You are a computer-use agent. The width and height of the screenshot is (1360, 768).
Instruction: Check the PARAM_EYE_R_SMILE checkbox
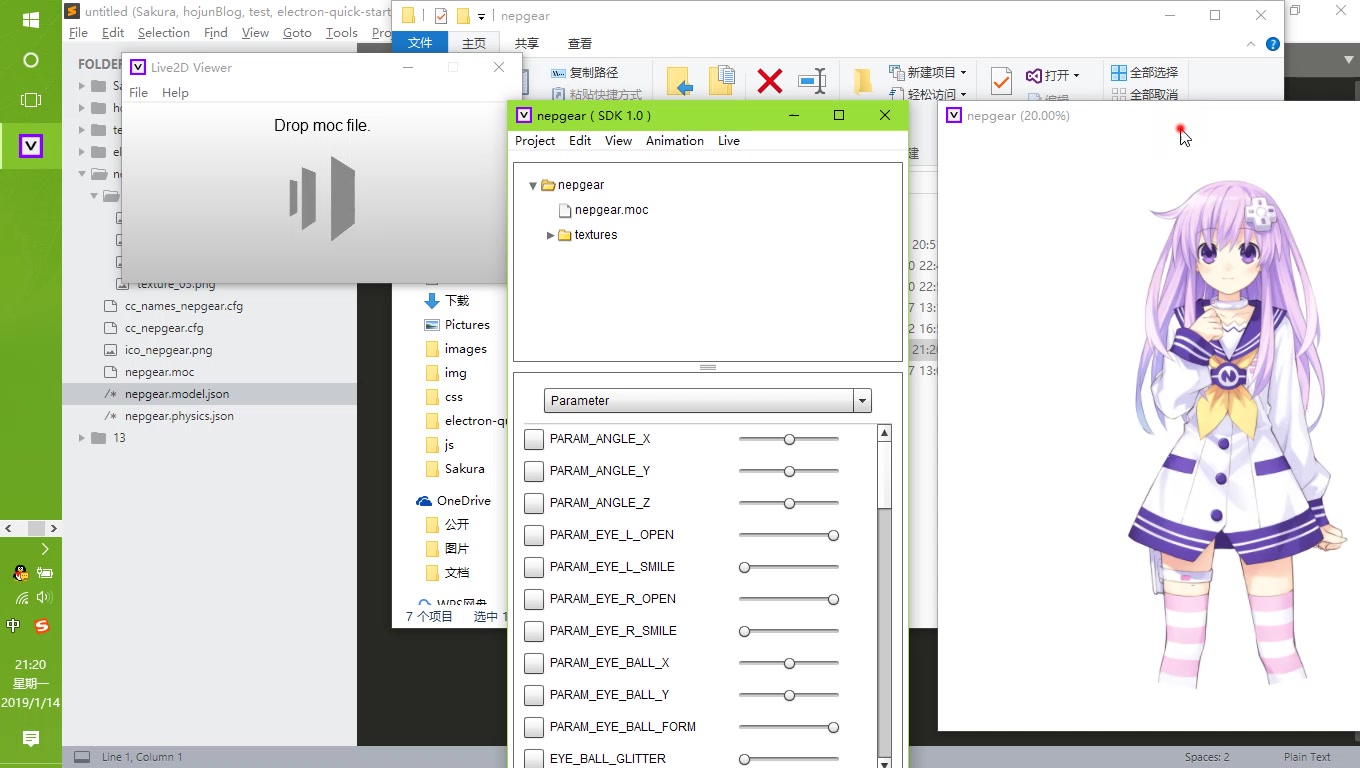coord(534,631)
